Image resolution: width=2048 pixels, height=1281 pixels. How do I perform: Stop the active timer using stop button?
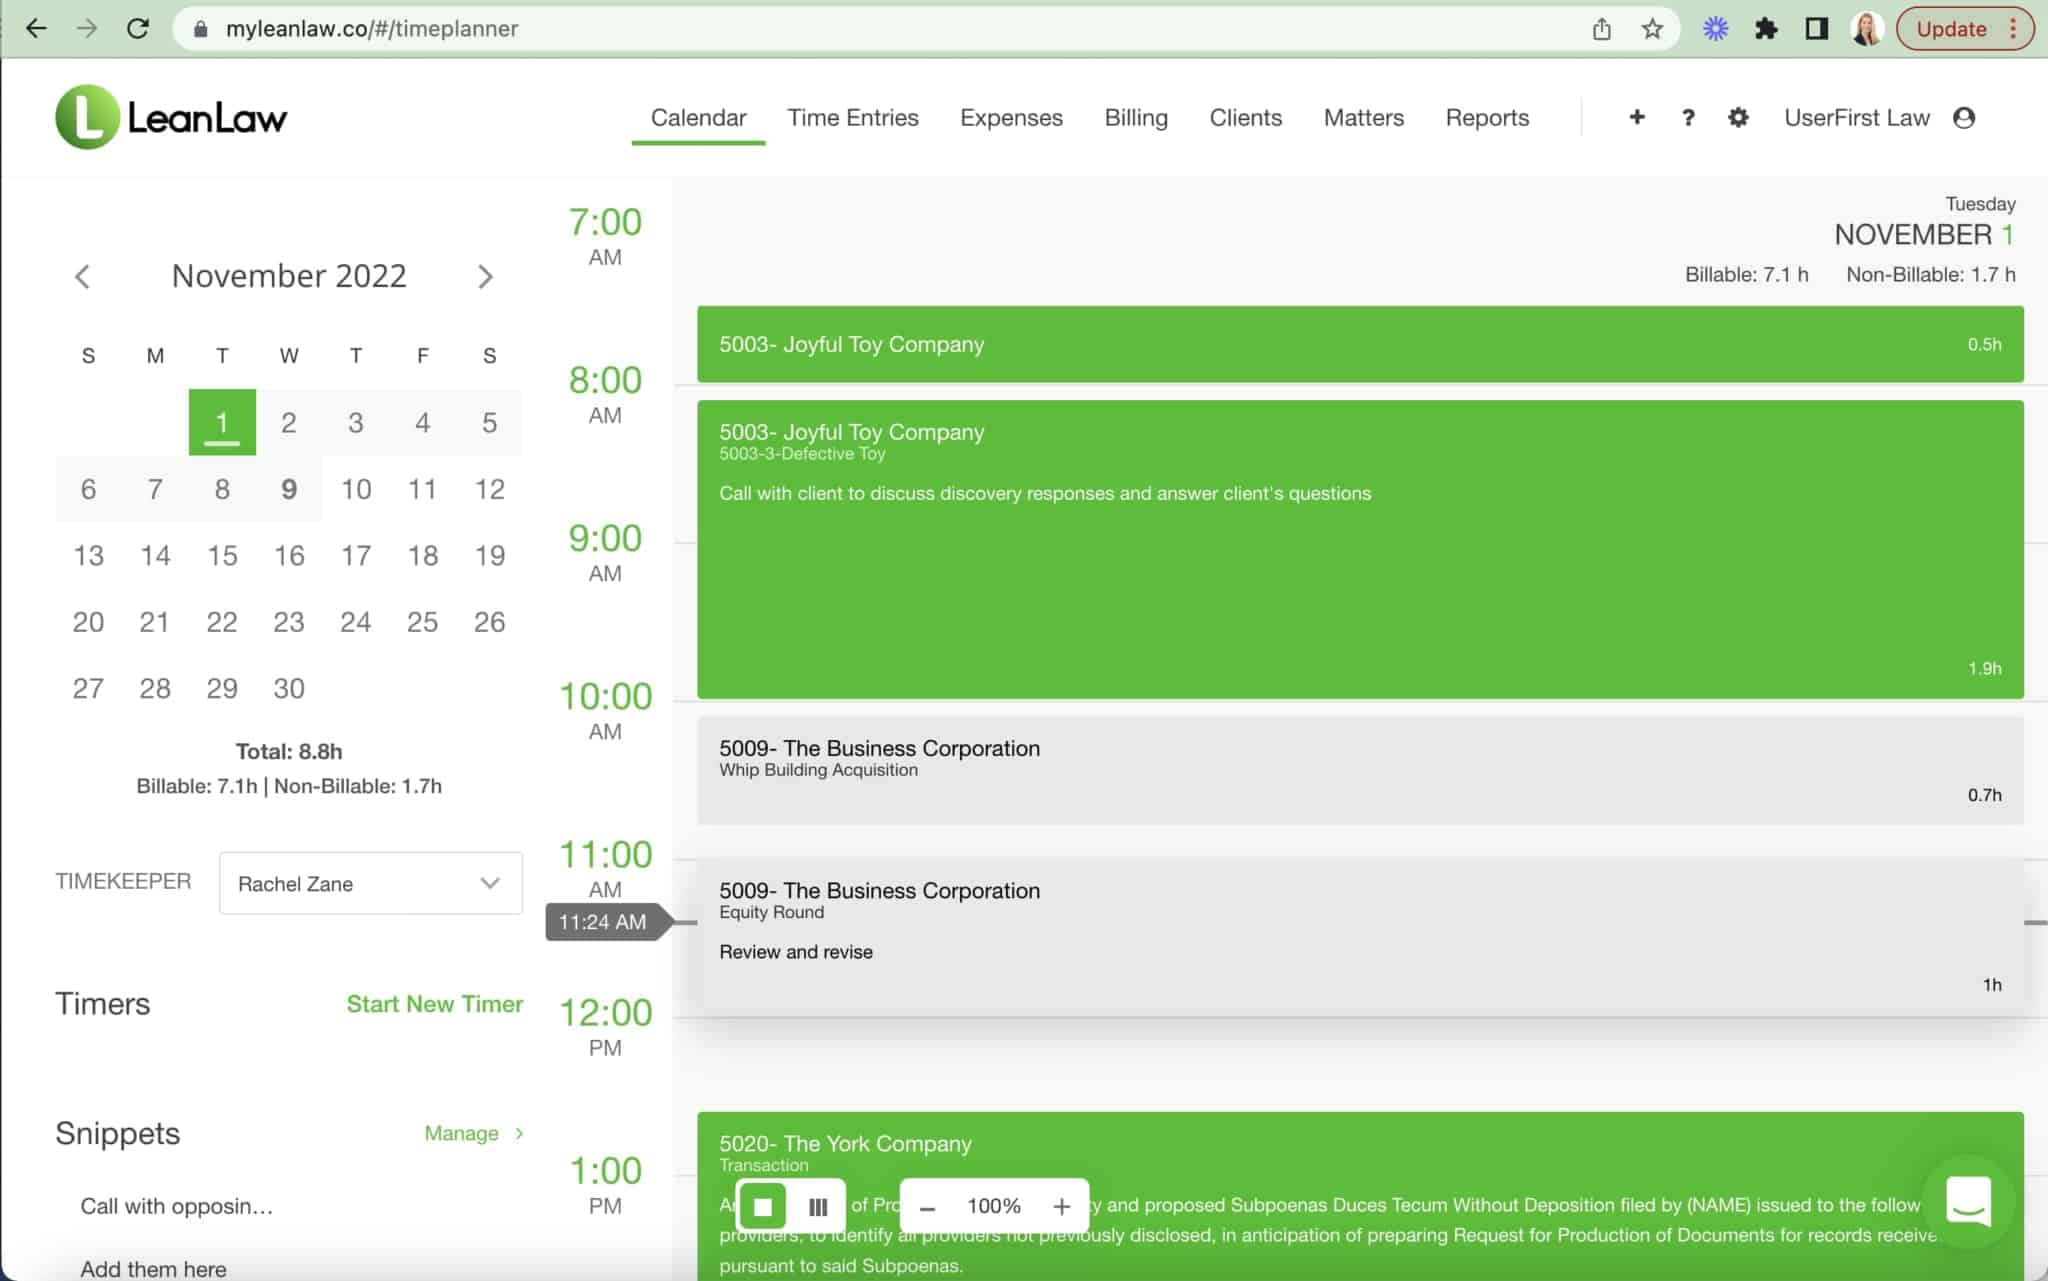pyautogui.click(x=763, y=1207)
